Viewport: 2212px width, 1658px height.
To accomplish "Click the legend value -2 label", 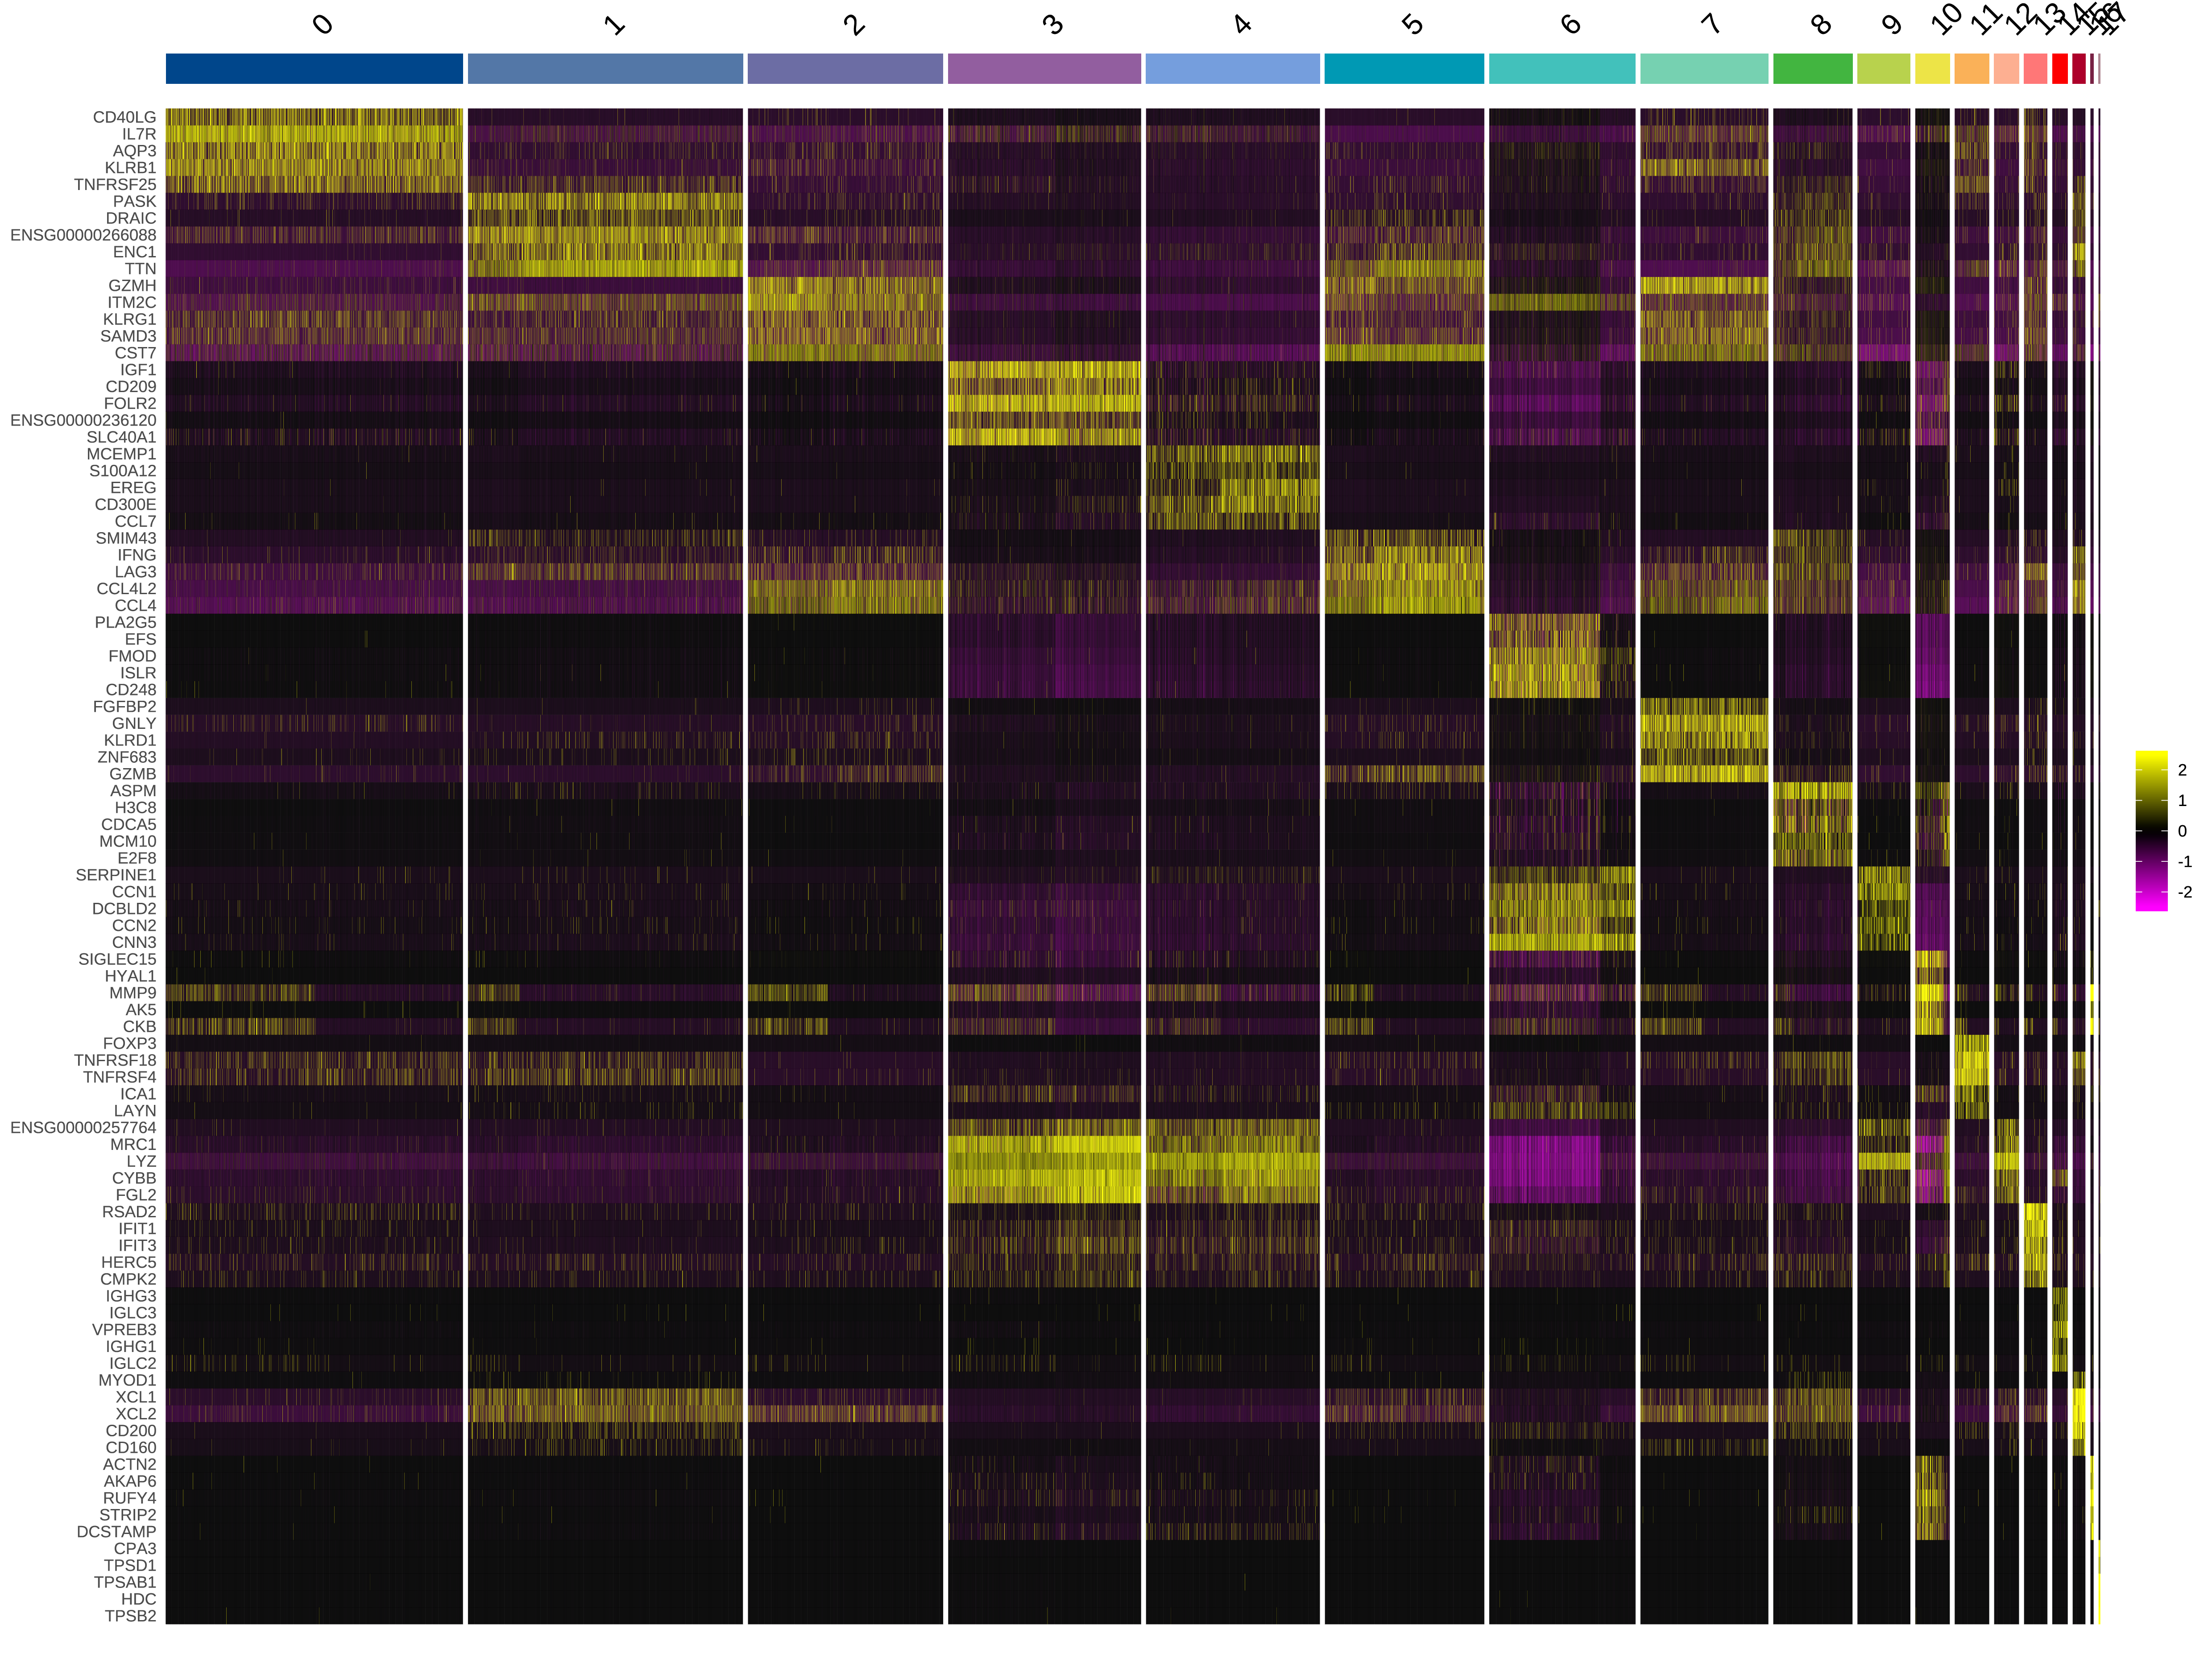I will click(2184, 892).
